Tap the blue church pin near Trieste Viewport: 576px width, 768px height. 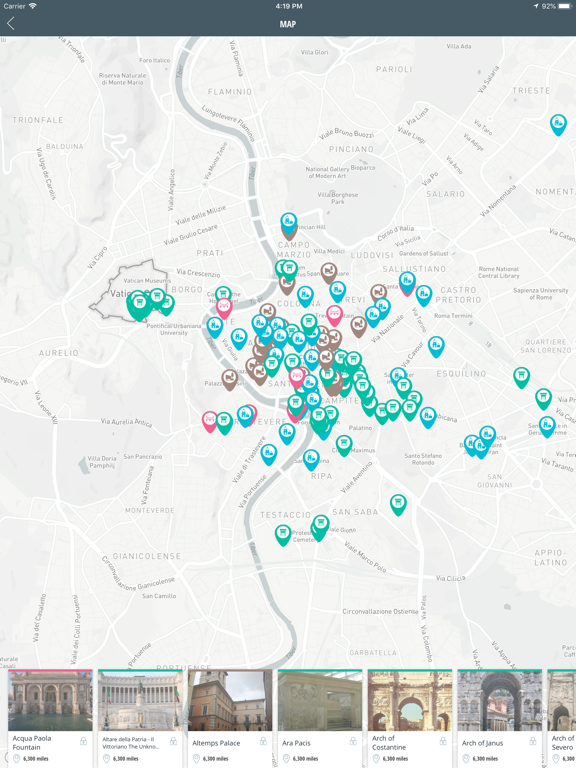coord(558,124)
